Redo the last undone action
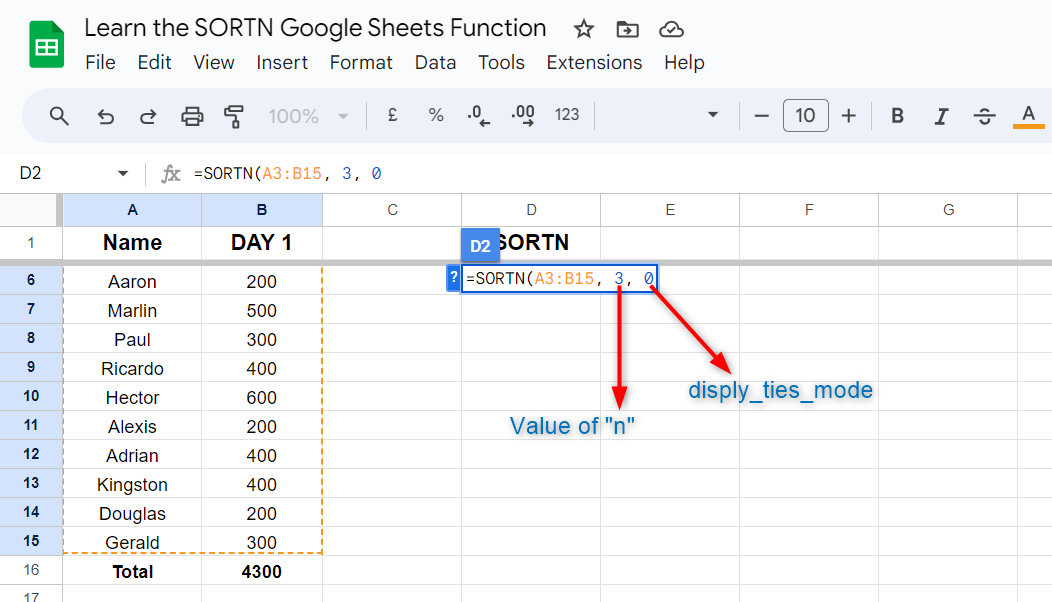The image size is (1052, 602). click(148, 116)
